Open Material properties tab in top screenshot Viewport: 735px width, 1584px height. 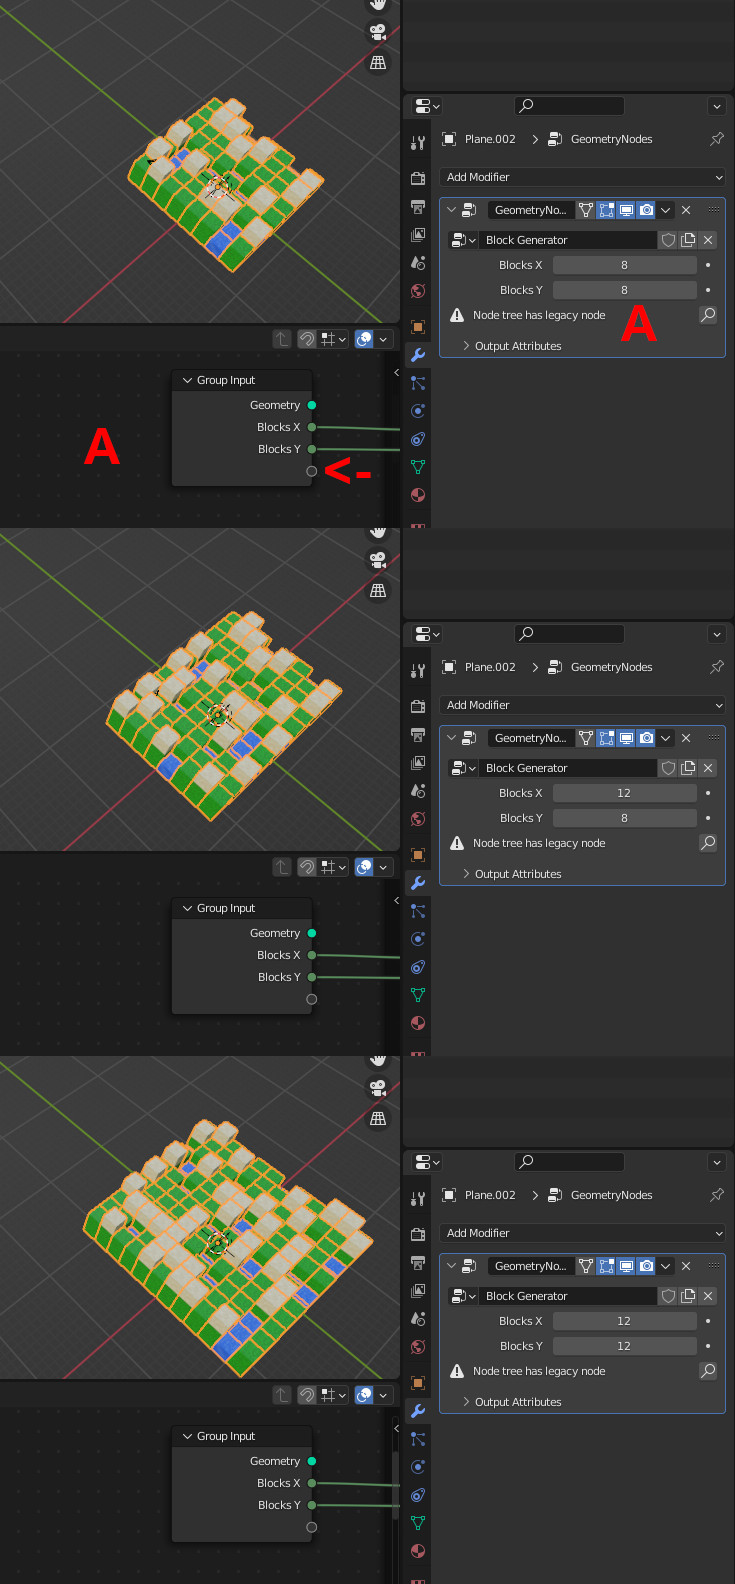point(418,495)
